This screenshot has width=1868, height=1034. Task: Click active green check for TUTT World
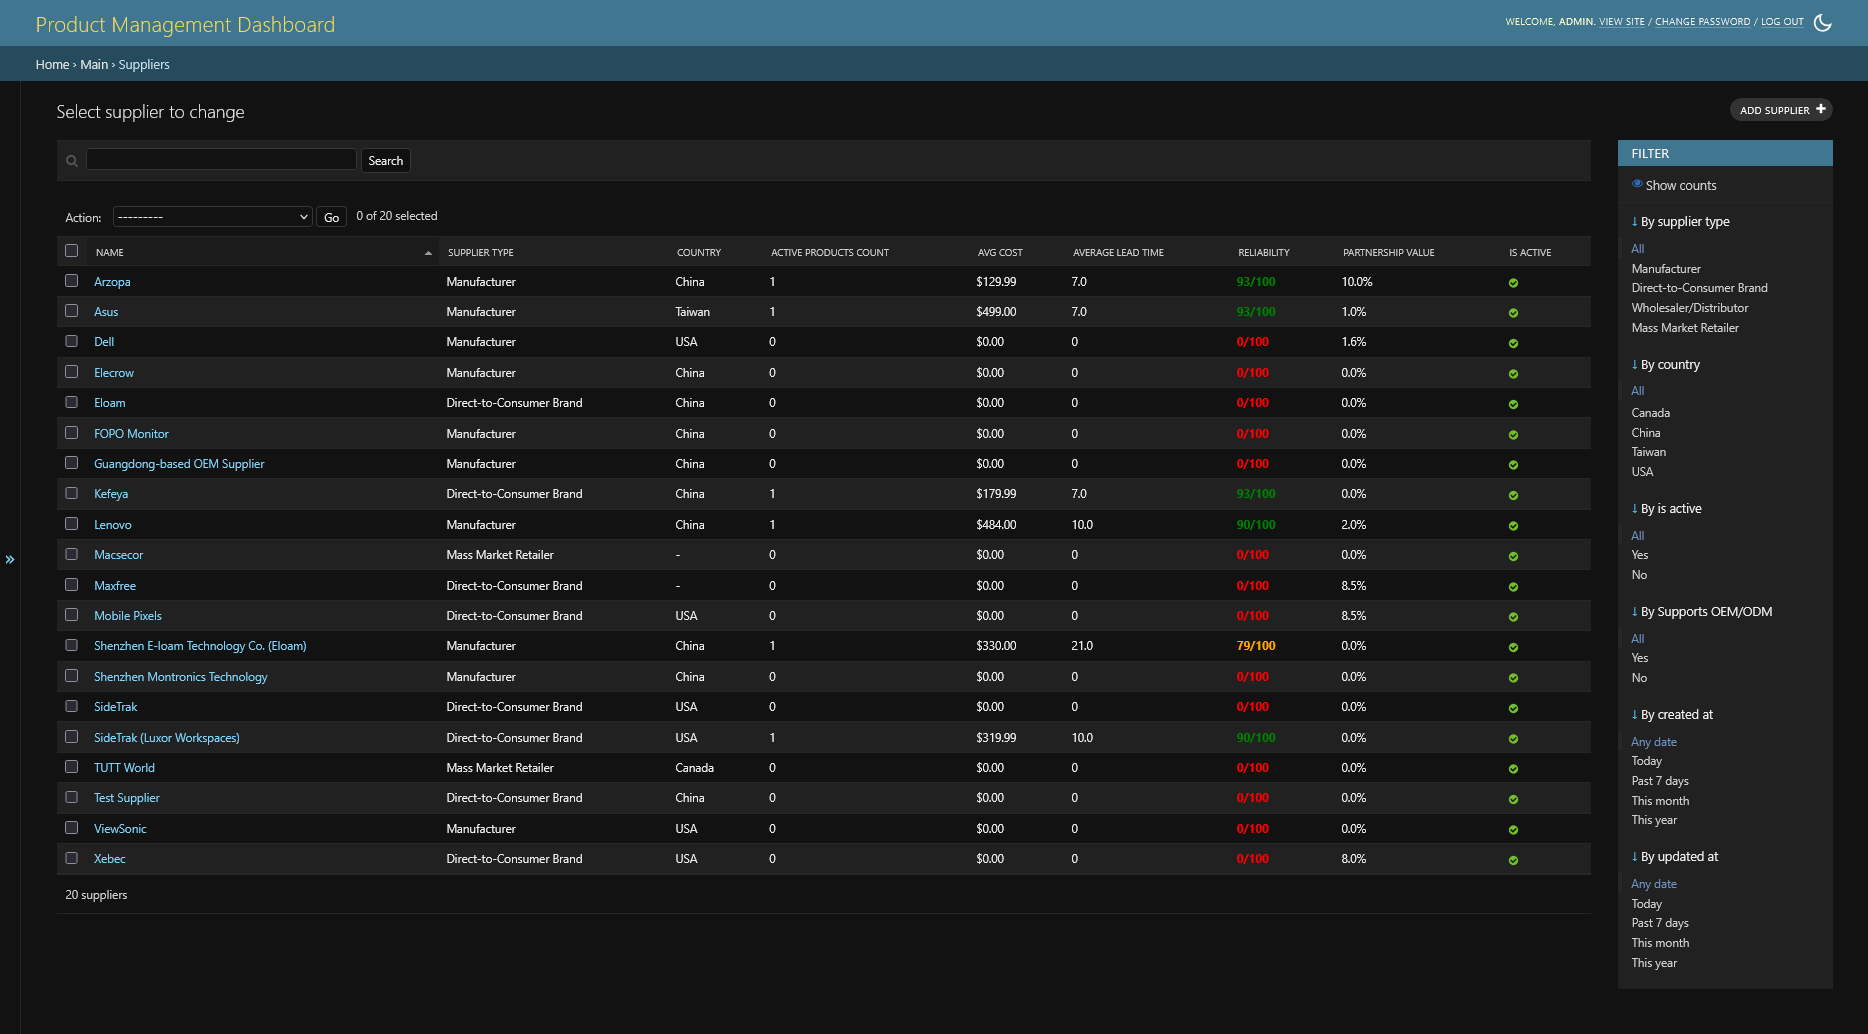(x=1513, y=769)
